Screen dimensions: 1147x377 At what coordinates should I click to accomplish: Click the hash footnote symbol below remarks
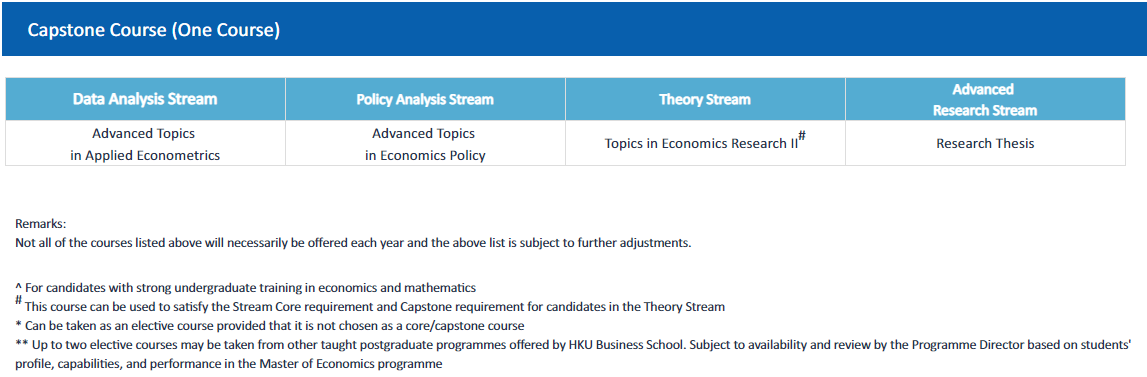point(18,300)
